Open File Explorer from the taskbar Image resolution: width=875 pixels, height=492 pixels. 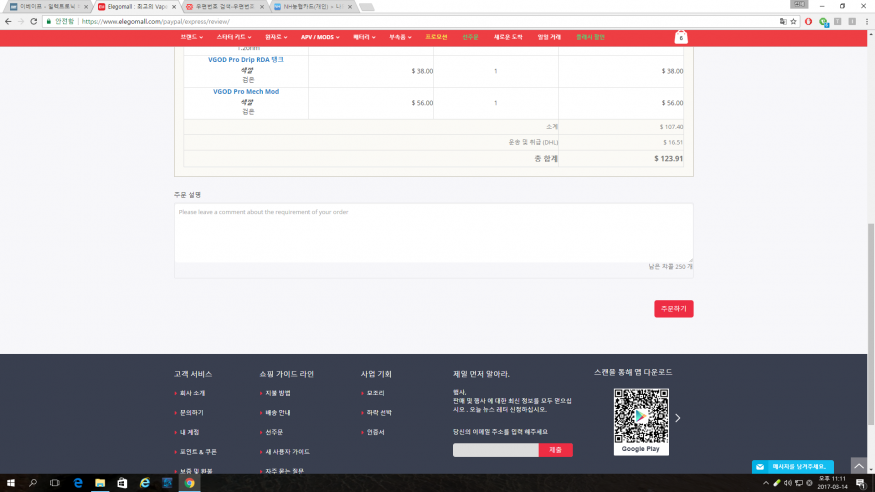click(x=100, y=483)
